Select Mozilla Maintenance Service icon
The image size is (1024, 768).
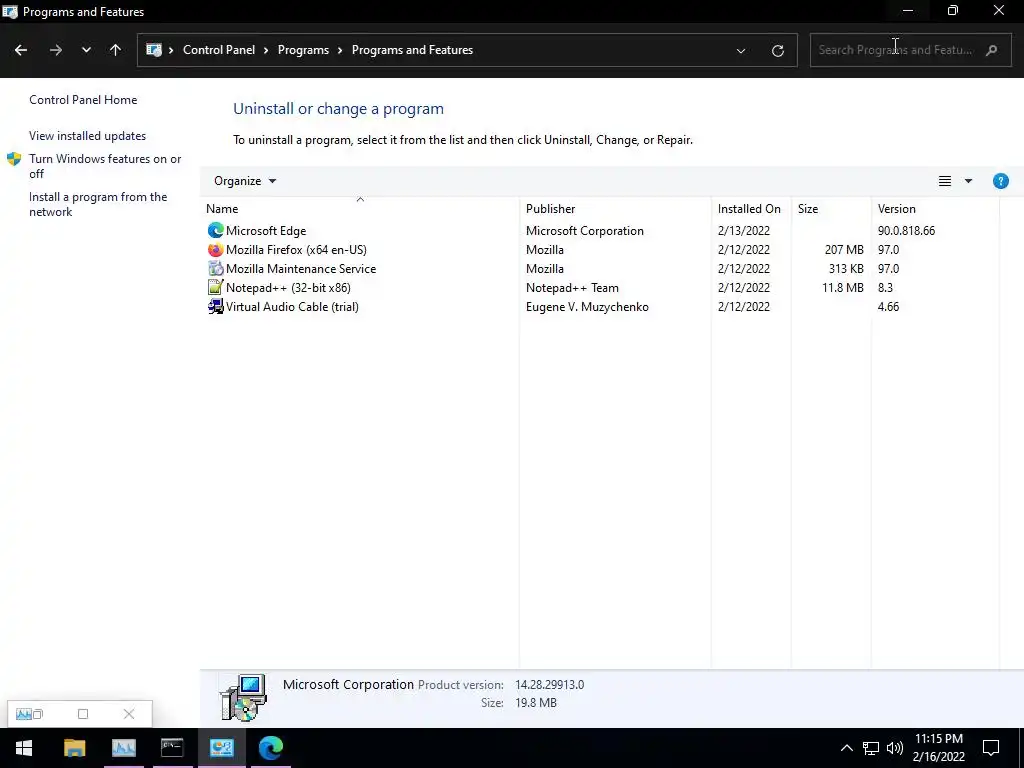coord(215,268)
